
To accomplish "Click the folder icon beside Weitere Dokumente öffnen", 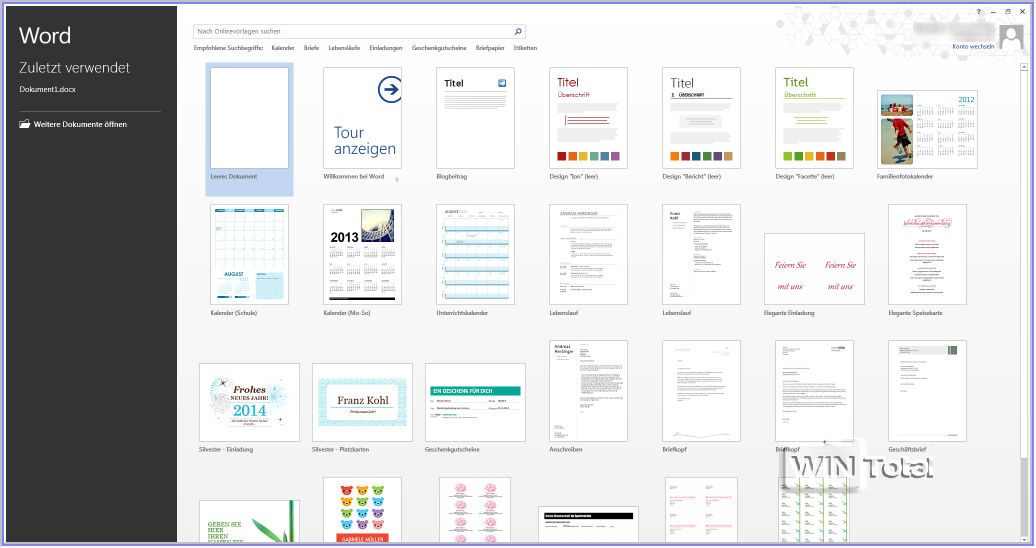I will 24,124.
